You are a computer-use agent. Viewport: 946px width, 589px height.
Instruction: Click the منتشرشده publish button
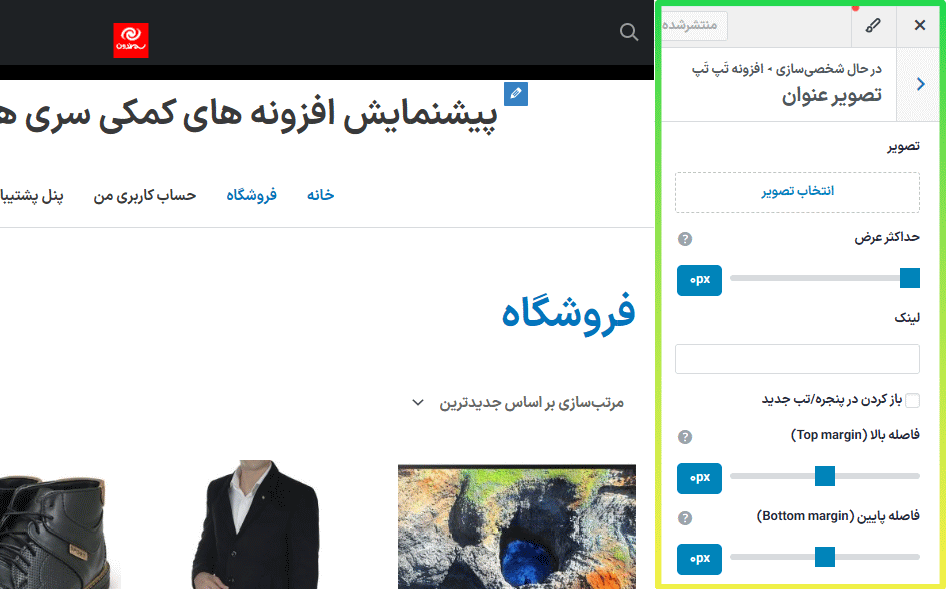pyautogui.click(x=693, y=25)
